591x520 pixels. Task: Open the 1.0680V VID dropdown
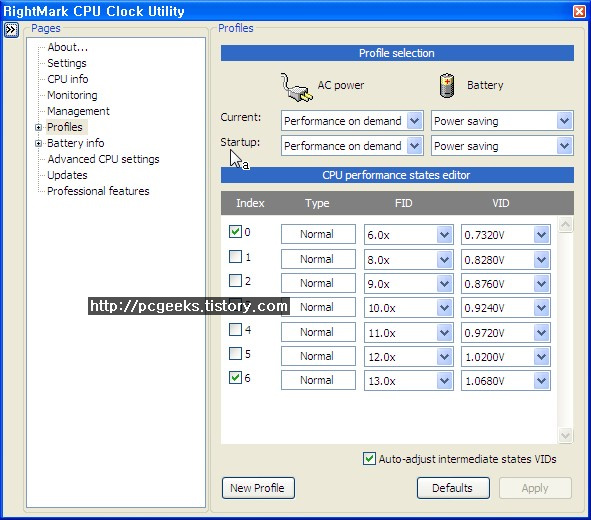pos(542,381)
